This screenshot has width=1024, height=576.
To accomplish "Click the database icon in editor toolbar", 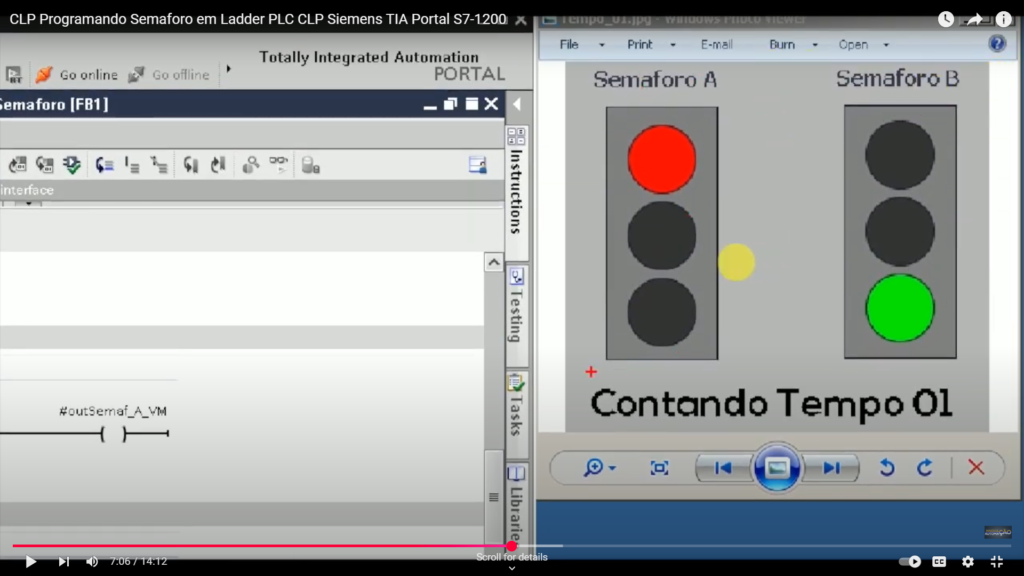I will [310, 165].
